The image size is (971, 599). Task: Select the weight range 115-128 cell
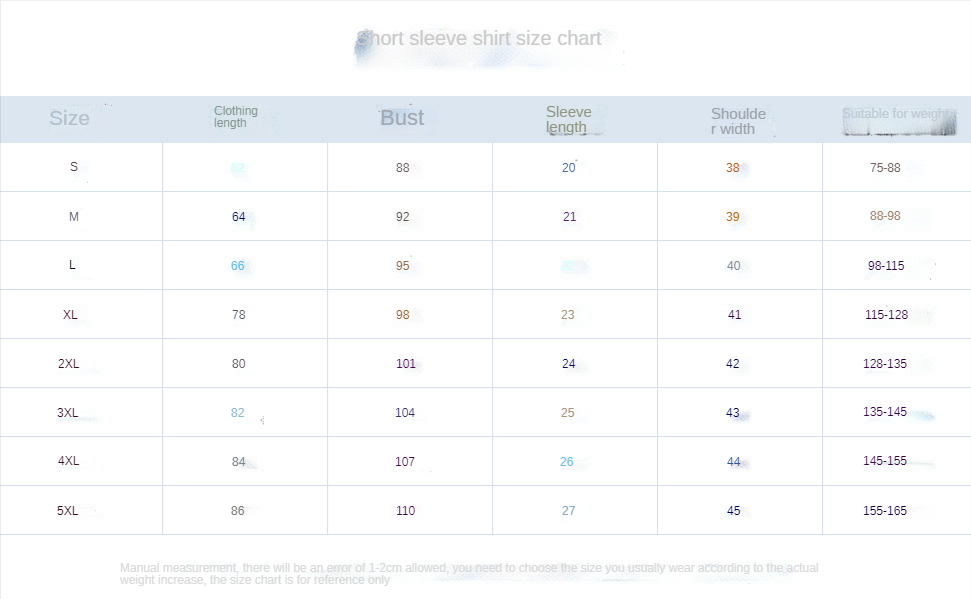coord(886,315)
